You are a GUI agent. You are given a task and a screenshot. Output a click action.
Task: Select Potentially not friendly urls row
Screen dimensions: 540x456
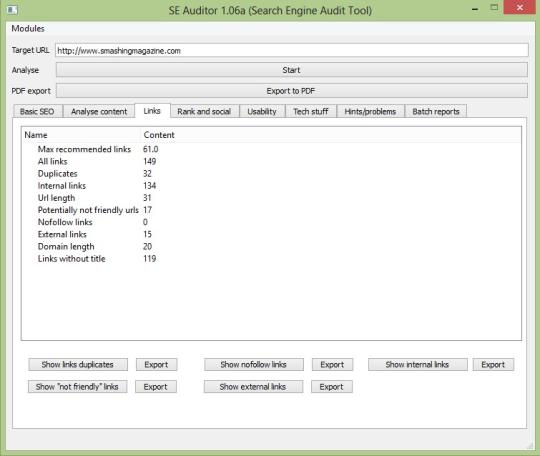(x=271, y=210)
